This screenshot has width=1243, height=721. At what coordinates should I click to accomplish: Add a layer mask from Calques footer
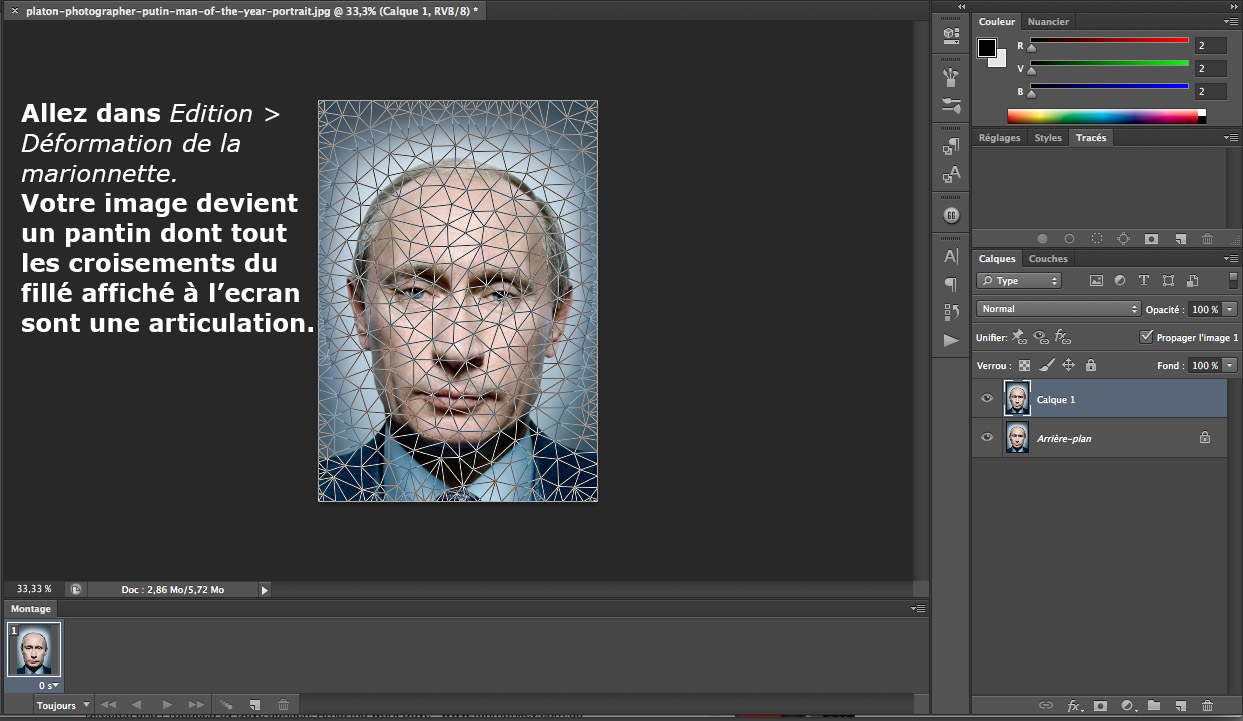(1100, 706)
